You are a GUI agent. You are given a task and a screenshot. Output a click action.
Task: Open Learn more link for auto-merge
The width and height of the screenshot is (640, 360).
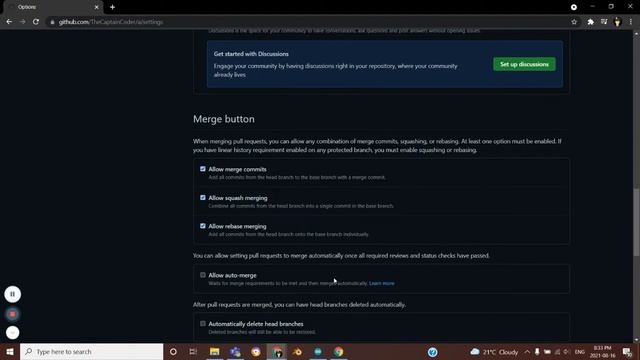click(382, 283)
